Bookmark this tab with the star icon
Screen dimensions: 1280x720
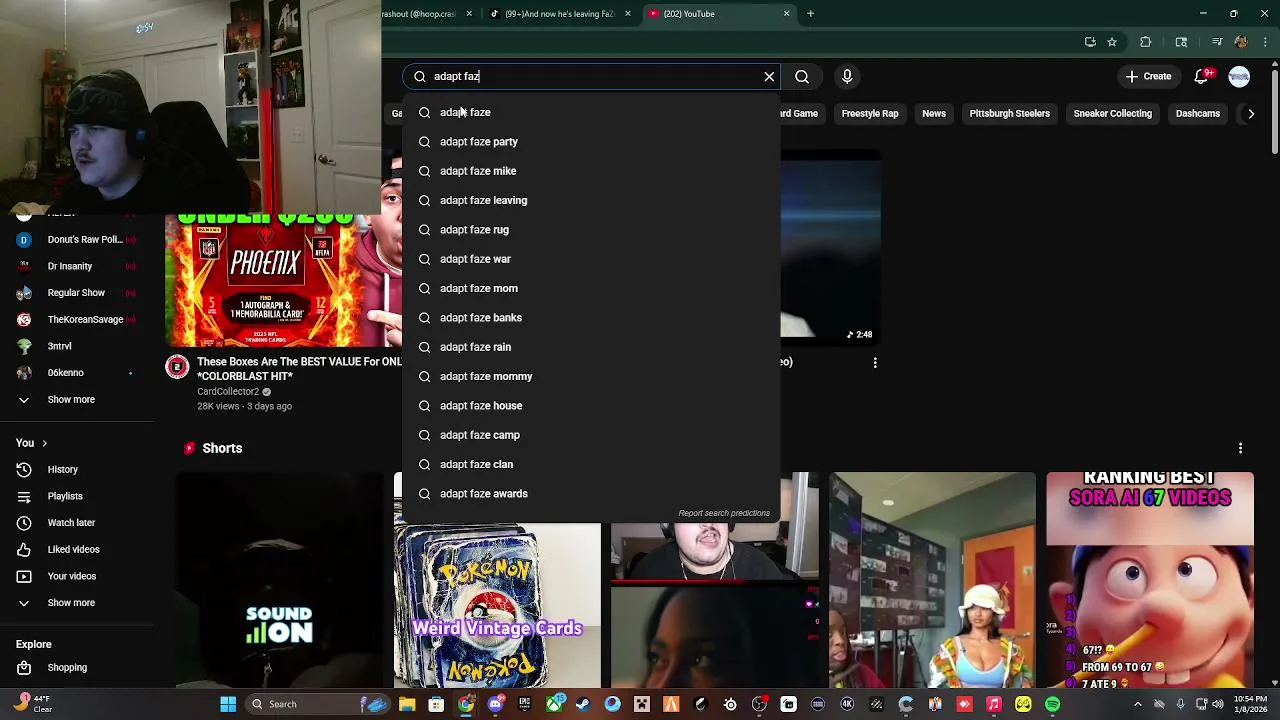1112,42
